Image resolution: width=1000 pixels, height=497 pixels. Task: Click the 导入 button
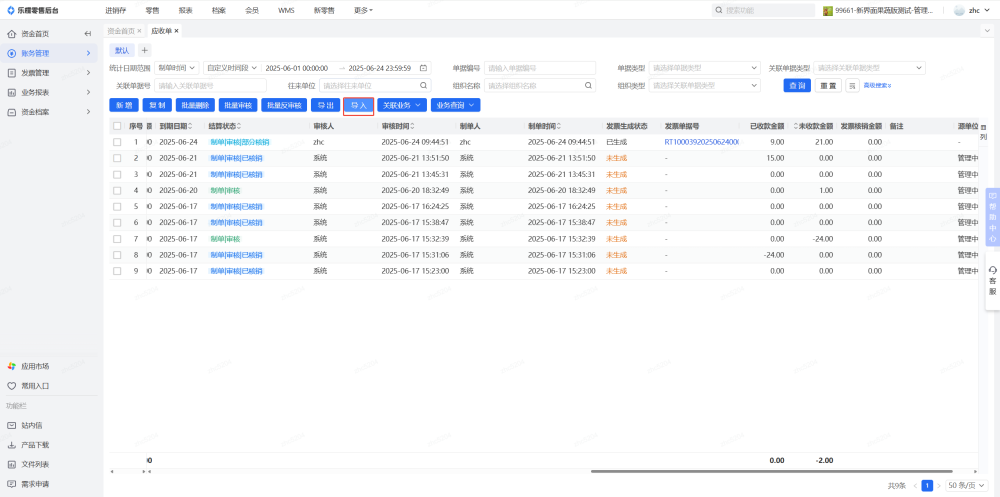[x=358, y=105]
